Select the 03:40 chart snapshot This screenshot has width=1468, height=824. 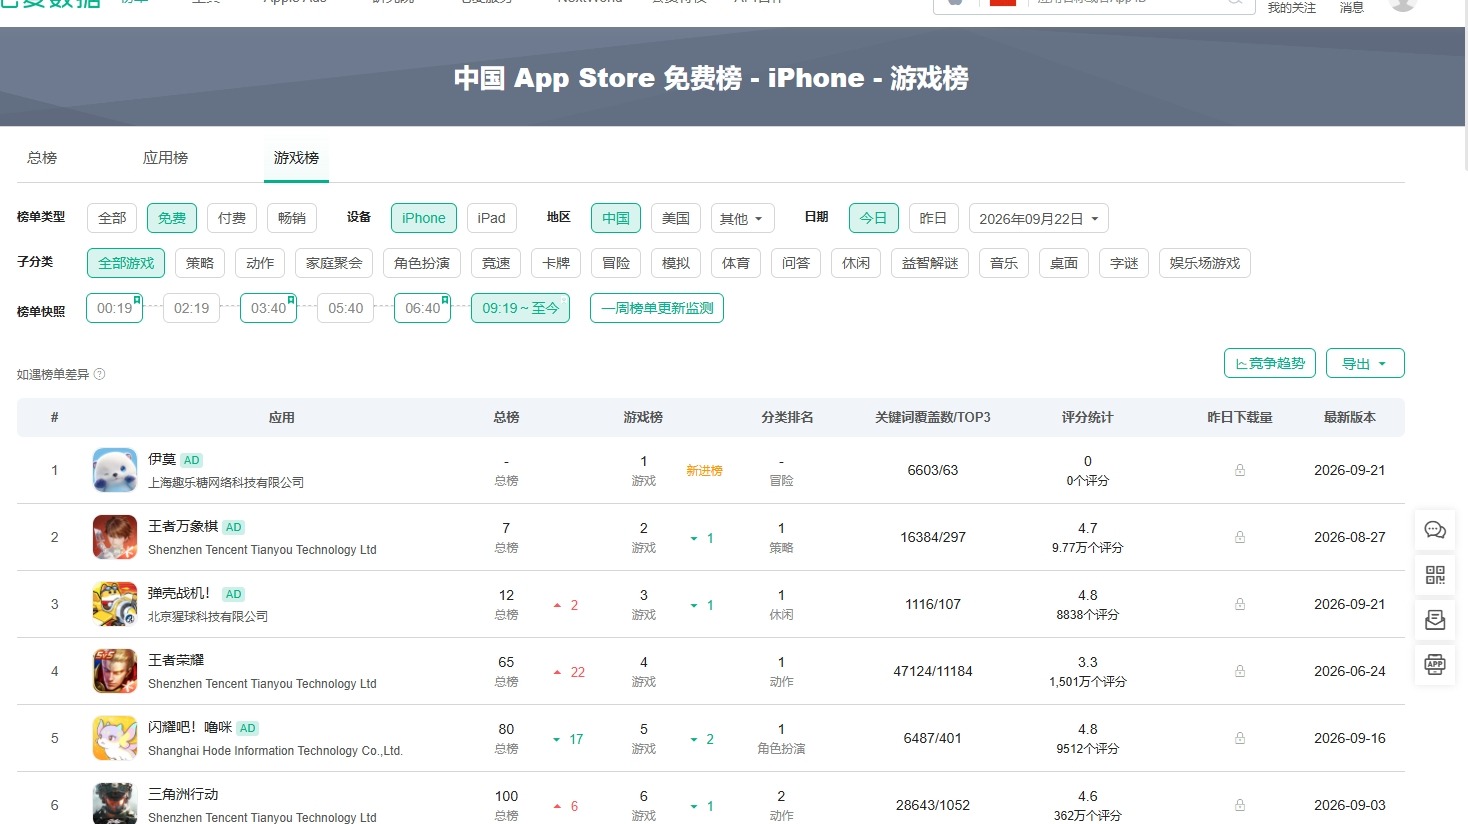(268, 308)
